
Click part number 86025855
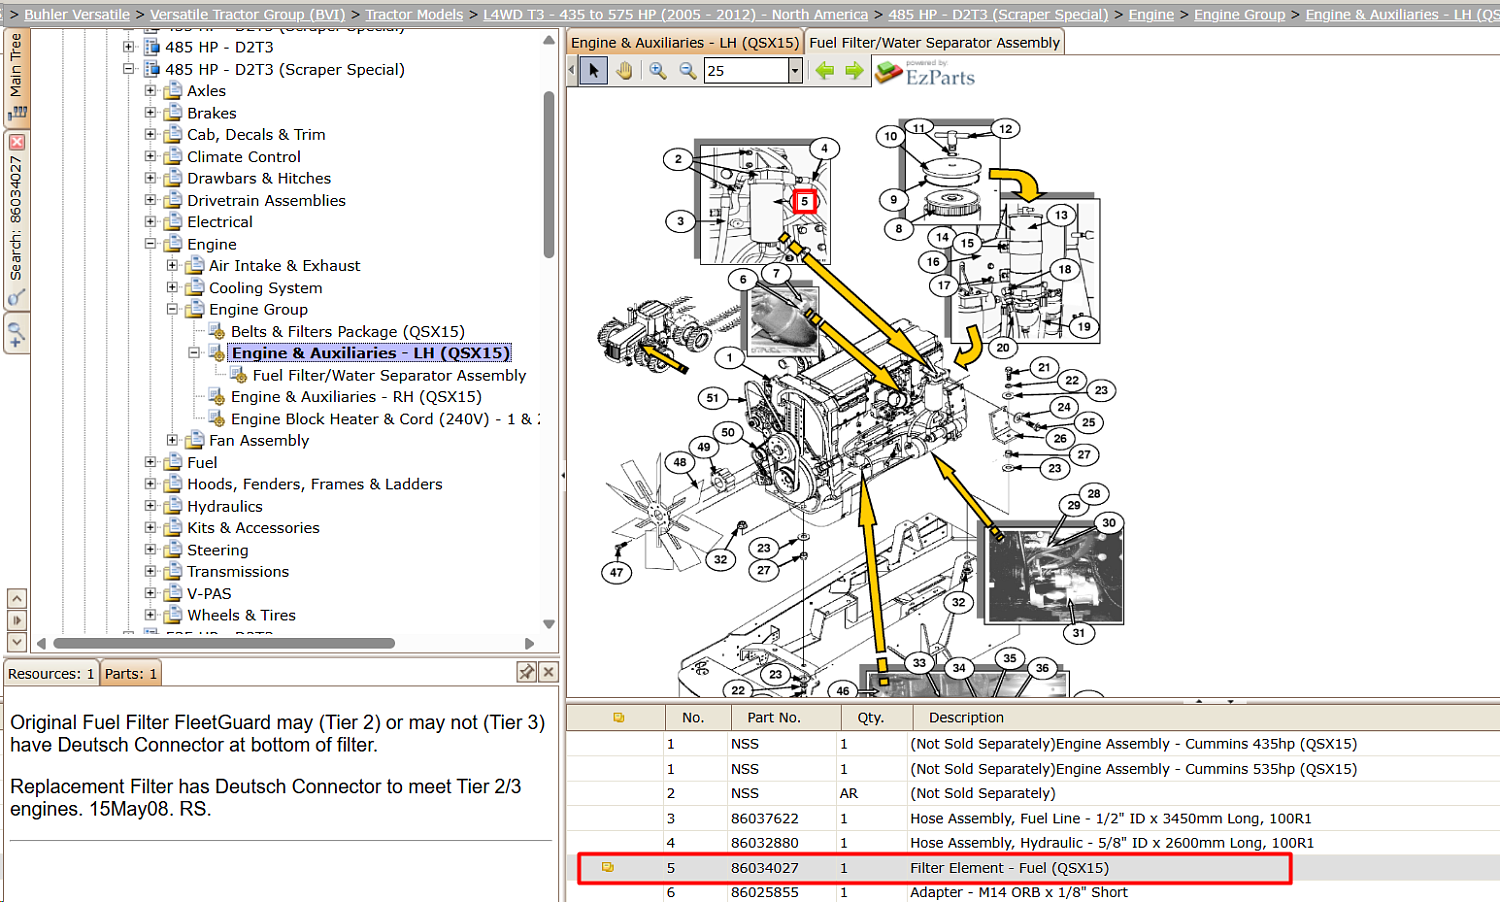coord(765,892)
